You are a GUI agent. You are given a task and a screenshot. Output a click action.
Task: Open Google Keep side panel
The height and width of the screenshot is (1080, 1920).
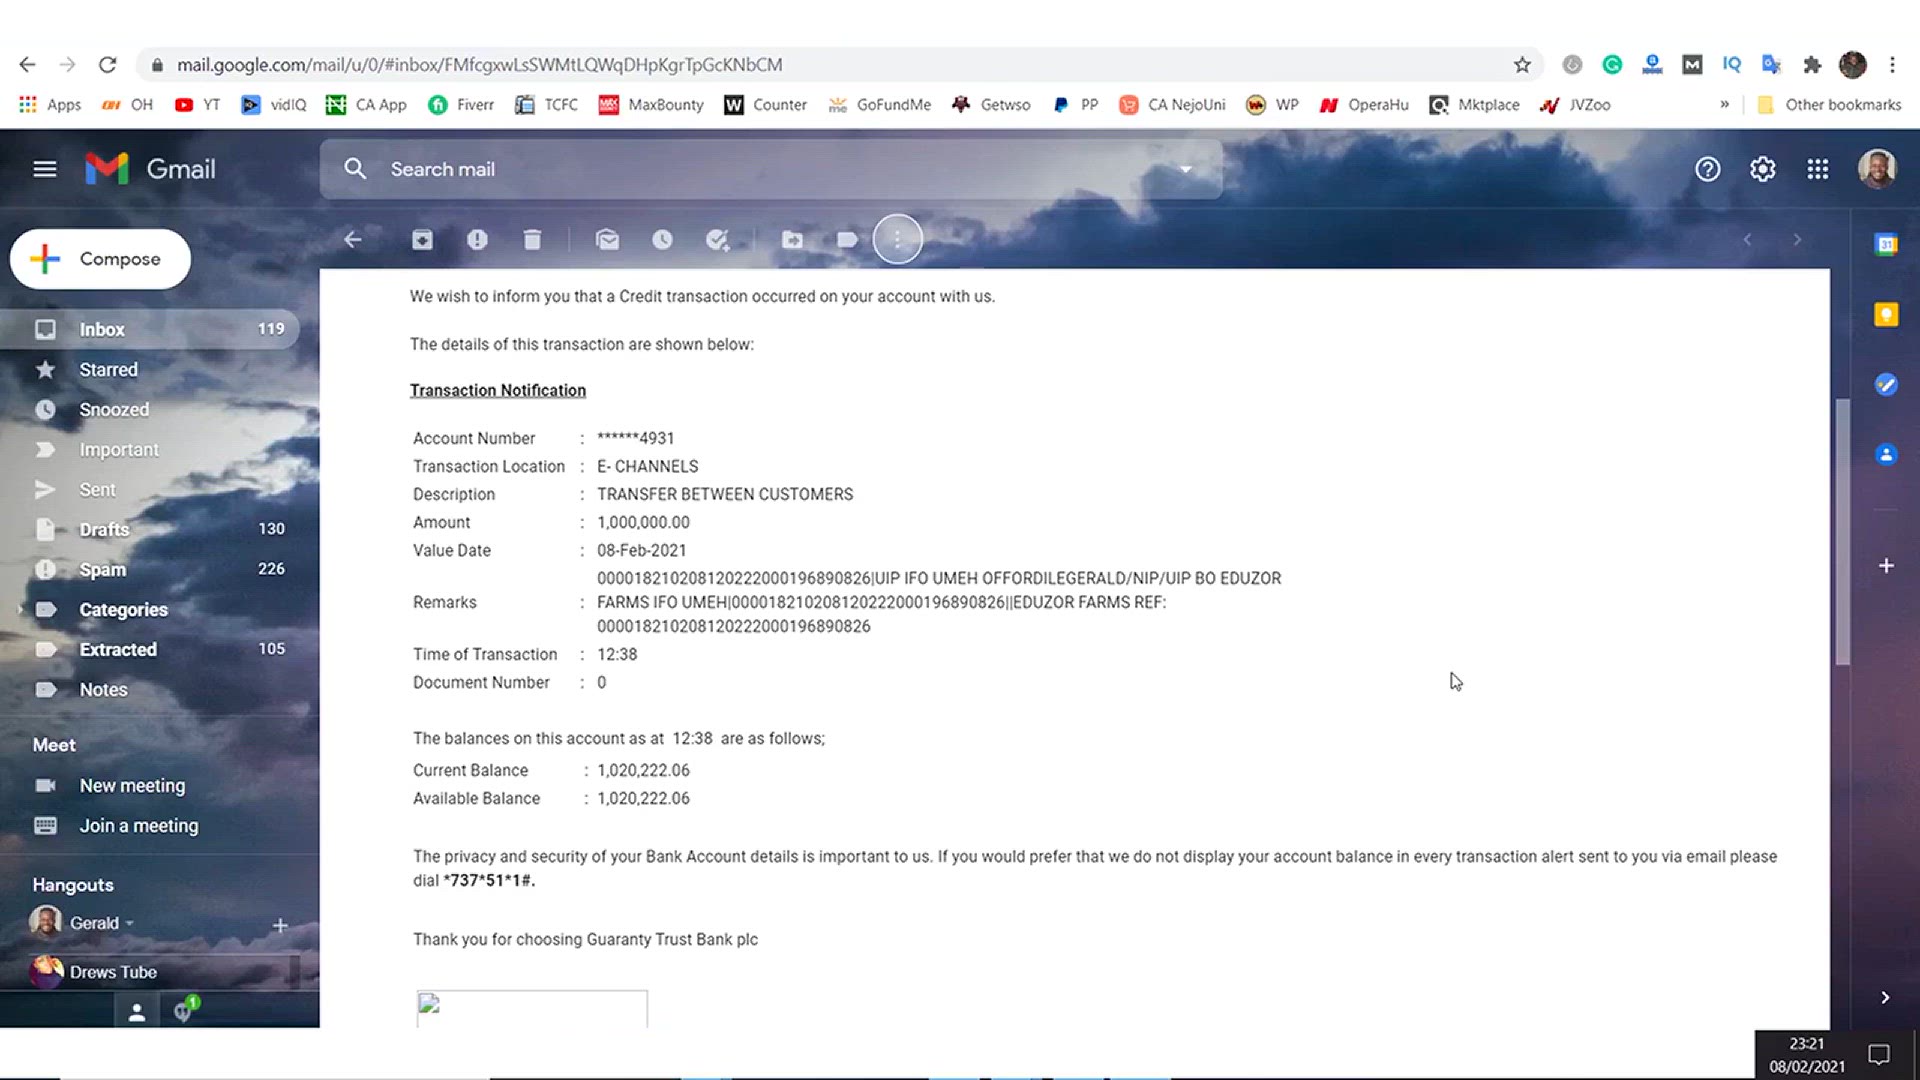(1885, 315)
